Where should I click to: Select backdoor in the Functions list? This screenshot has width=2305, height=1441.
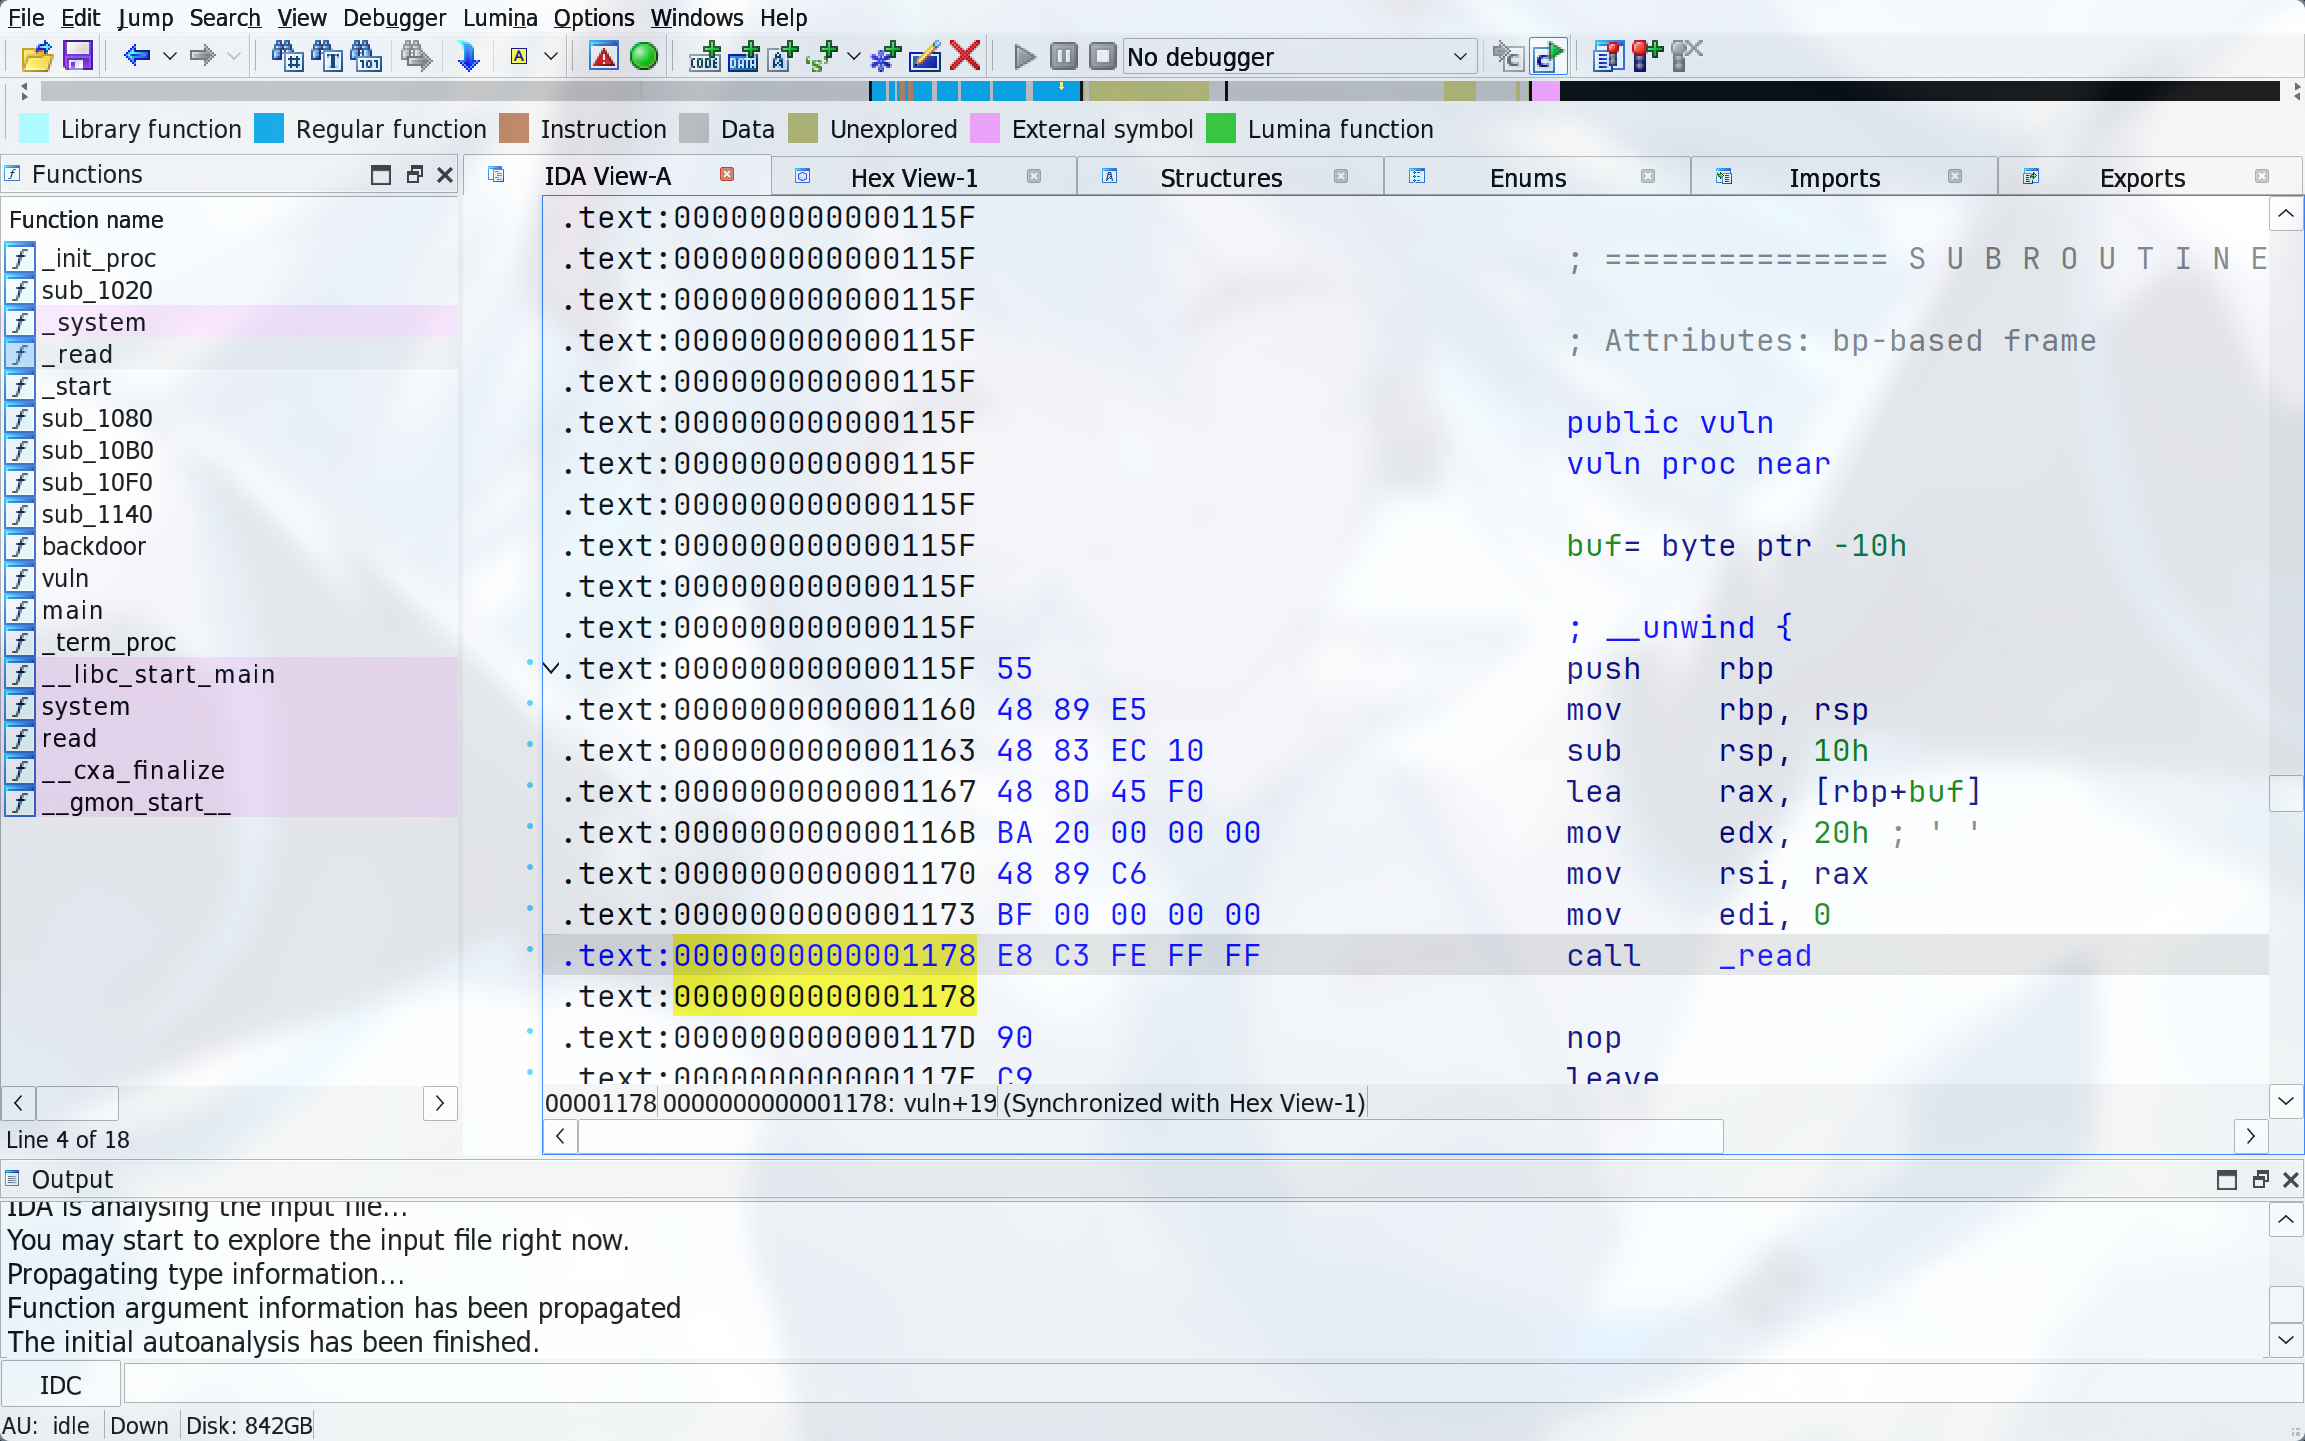(x=93, y=546)
